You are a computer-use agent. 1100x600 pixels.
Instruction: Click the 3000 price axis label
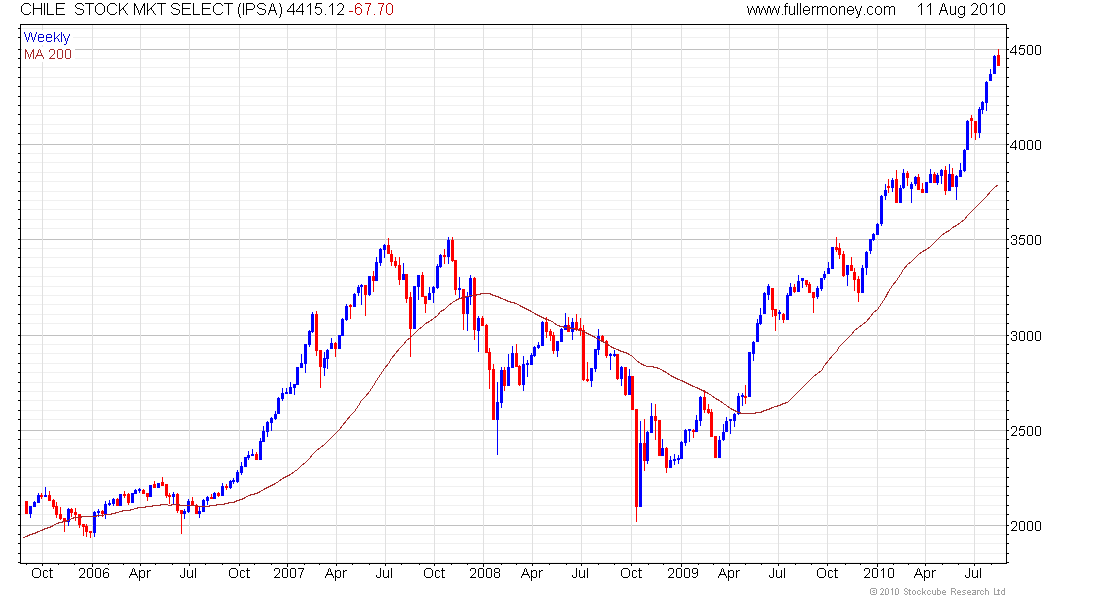pyautogui.click(x=1026, y=336)
